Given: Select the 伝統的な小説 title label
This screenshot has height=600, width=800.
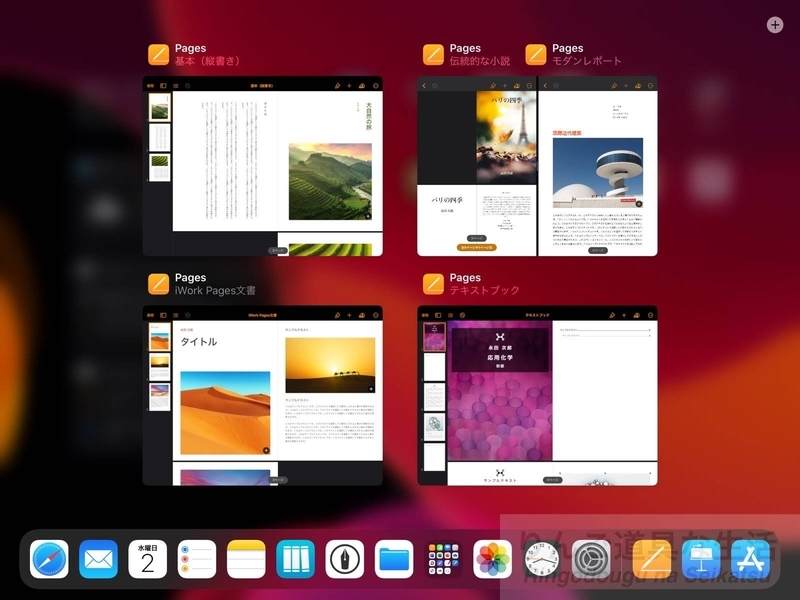Looking at the screenshot, I should [x=480, y=61].
